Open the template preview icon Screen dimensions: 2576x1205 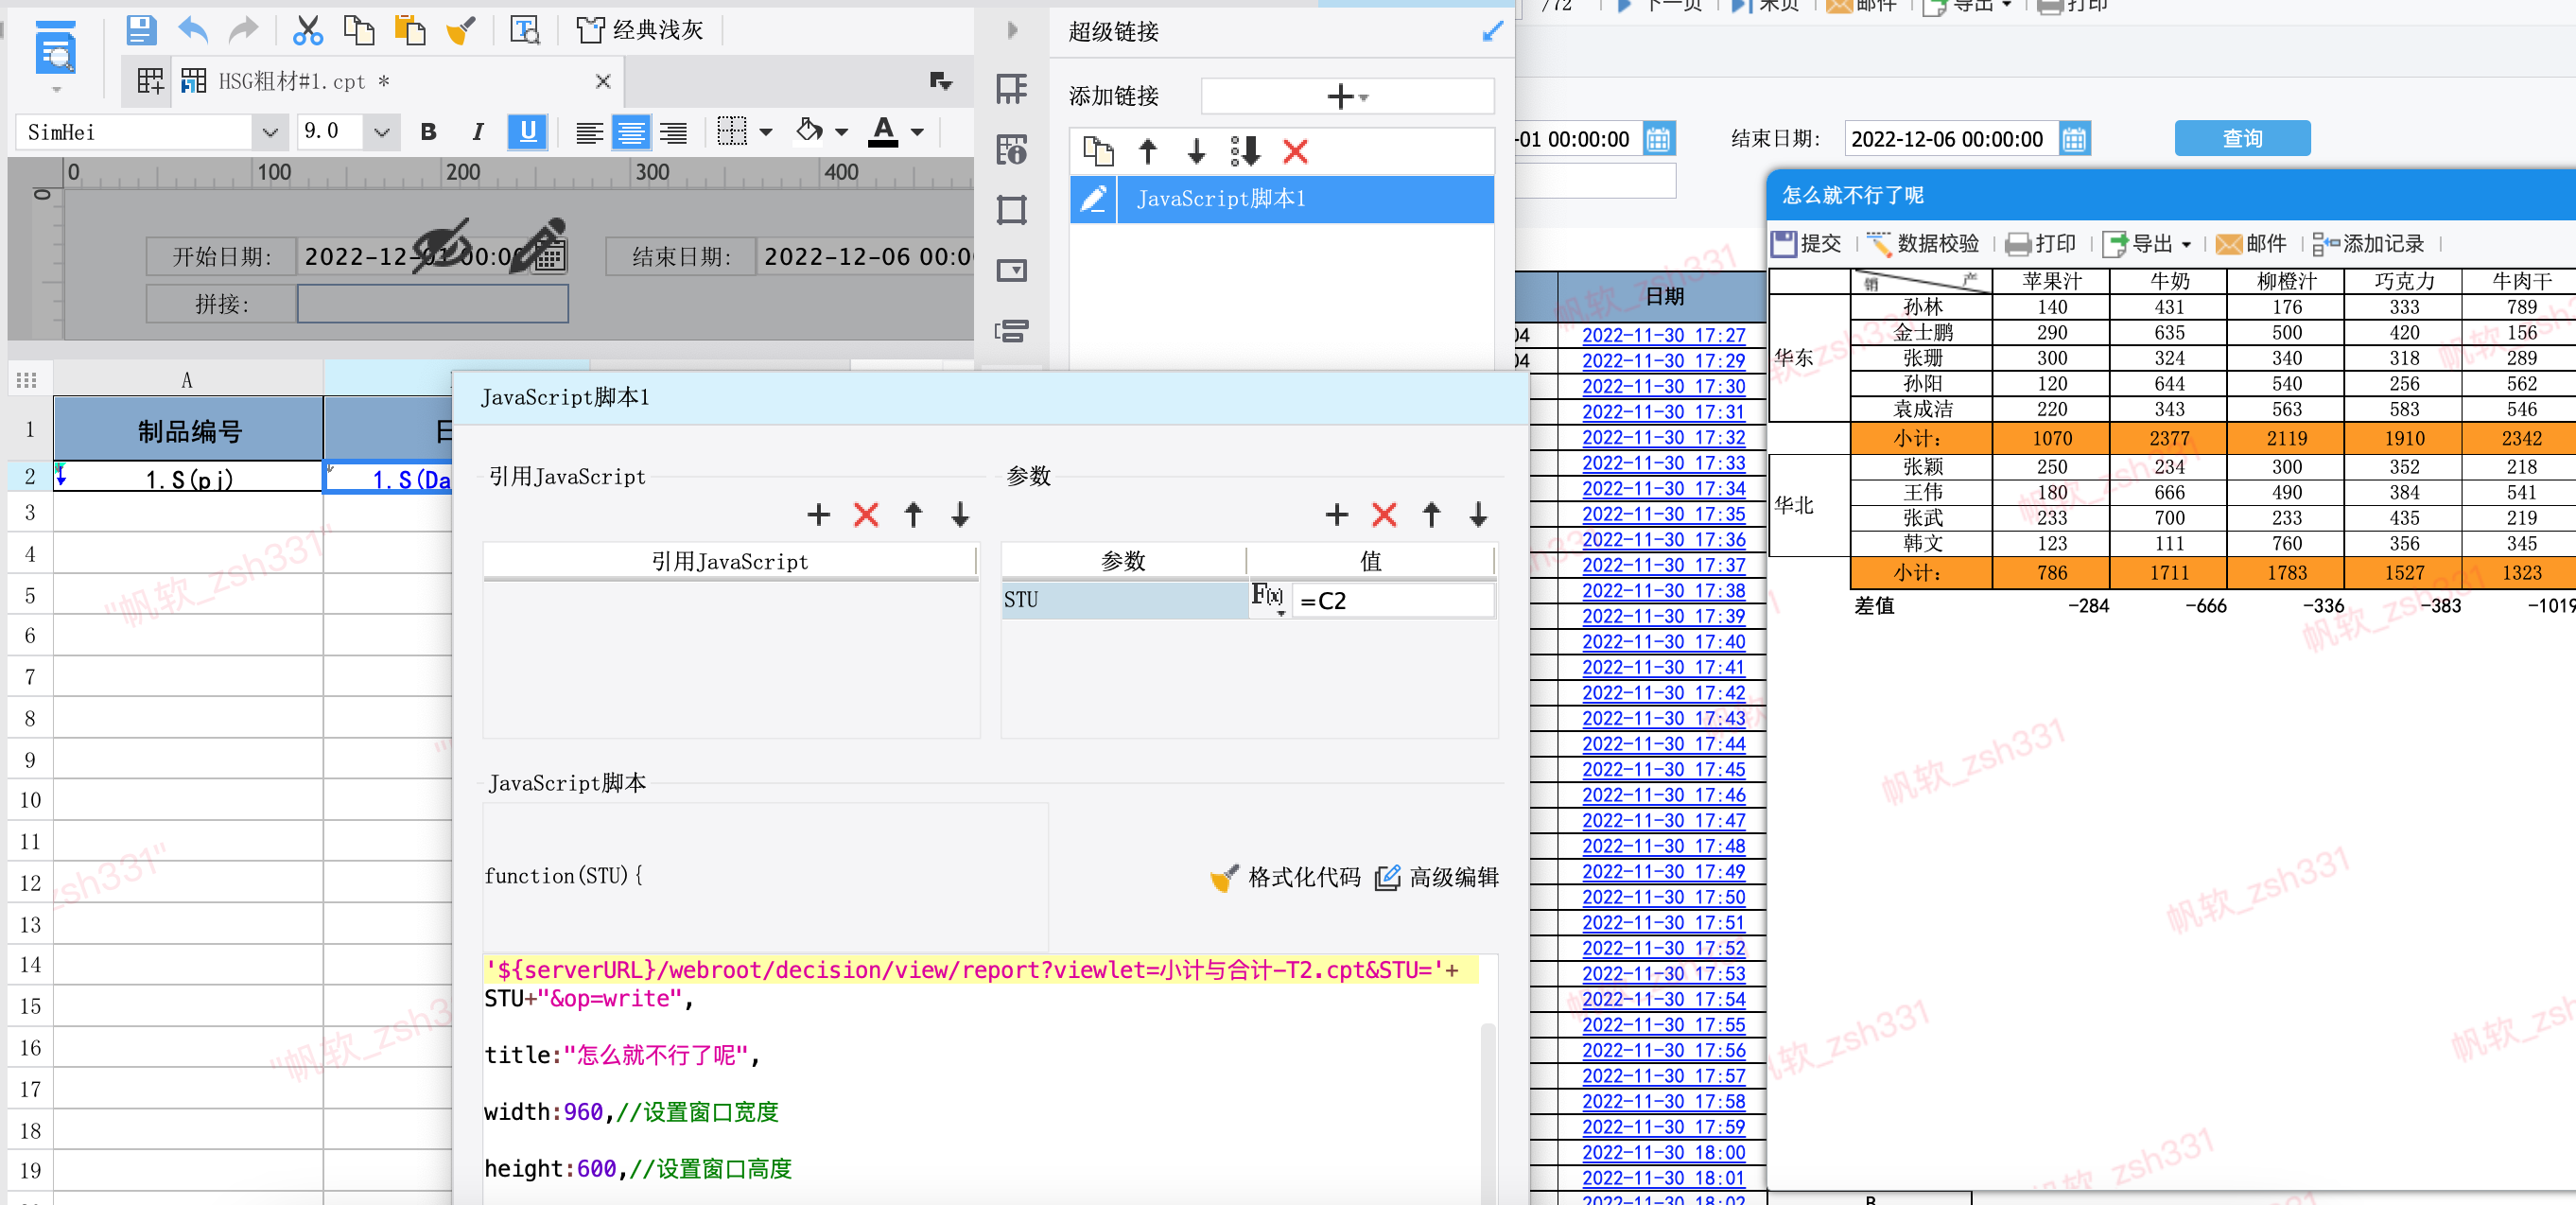click(525, 30)
